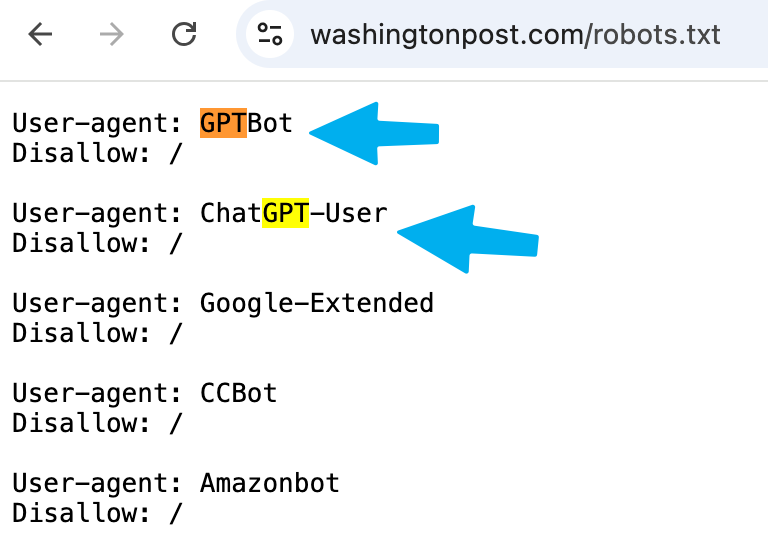Click the CCBot user-agent name
This screenshot has height=546, width=768.
click(239, 393)
